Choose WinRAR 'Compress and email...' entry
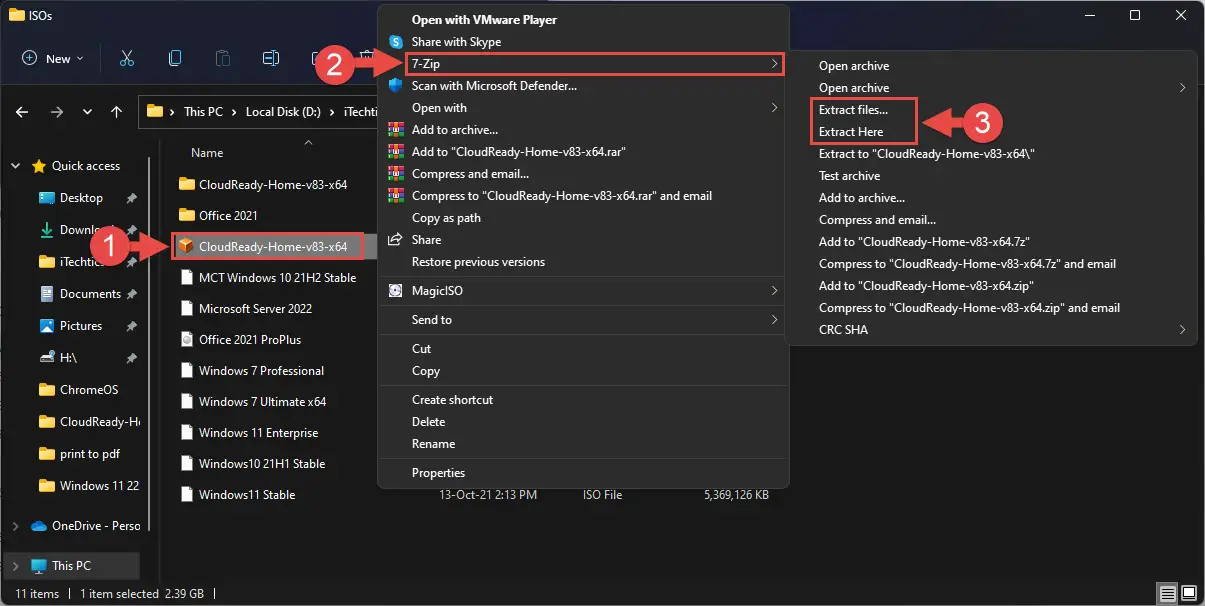 [x=583, y=174]
